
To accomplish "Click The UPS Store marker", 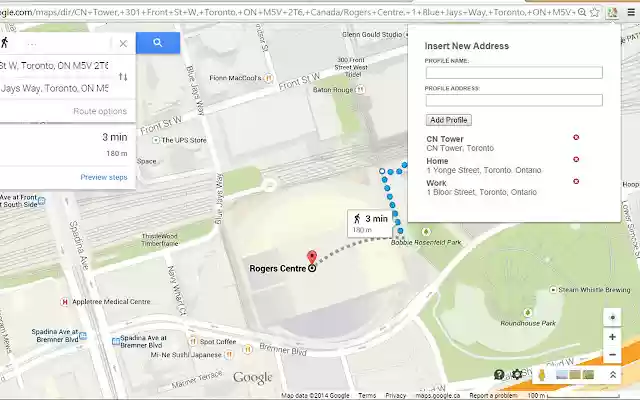I will click(x=156, y=140).
